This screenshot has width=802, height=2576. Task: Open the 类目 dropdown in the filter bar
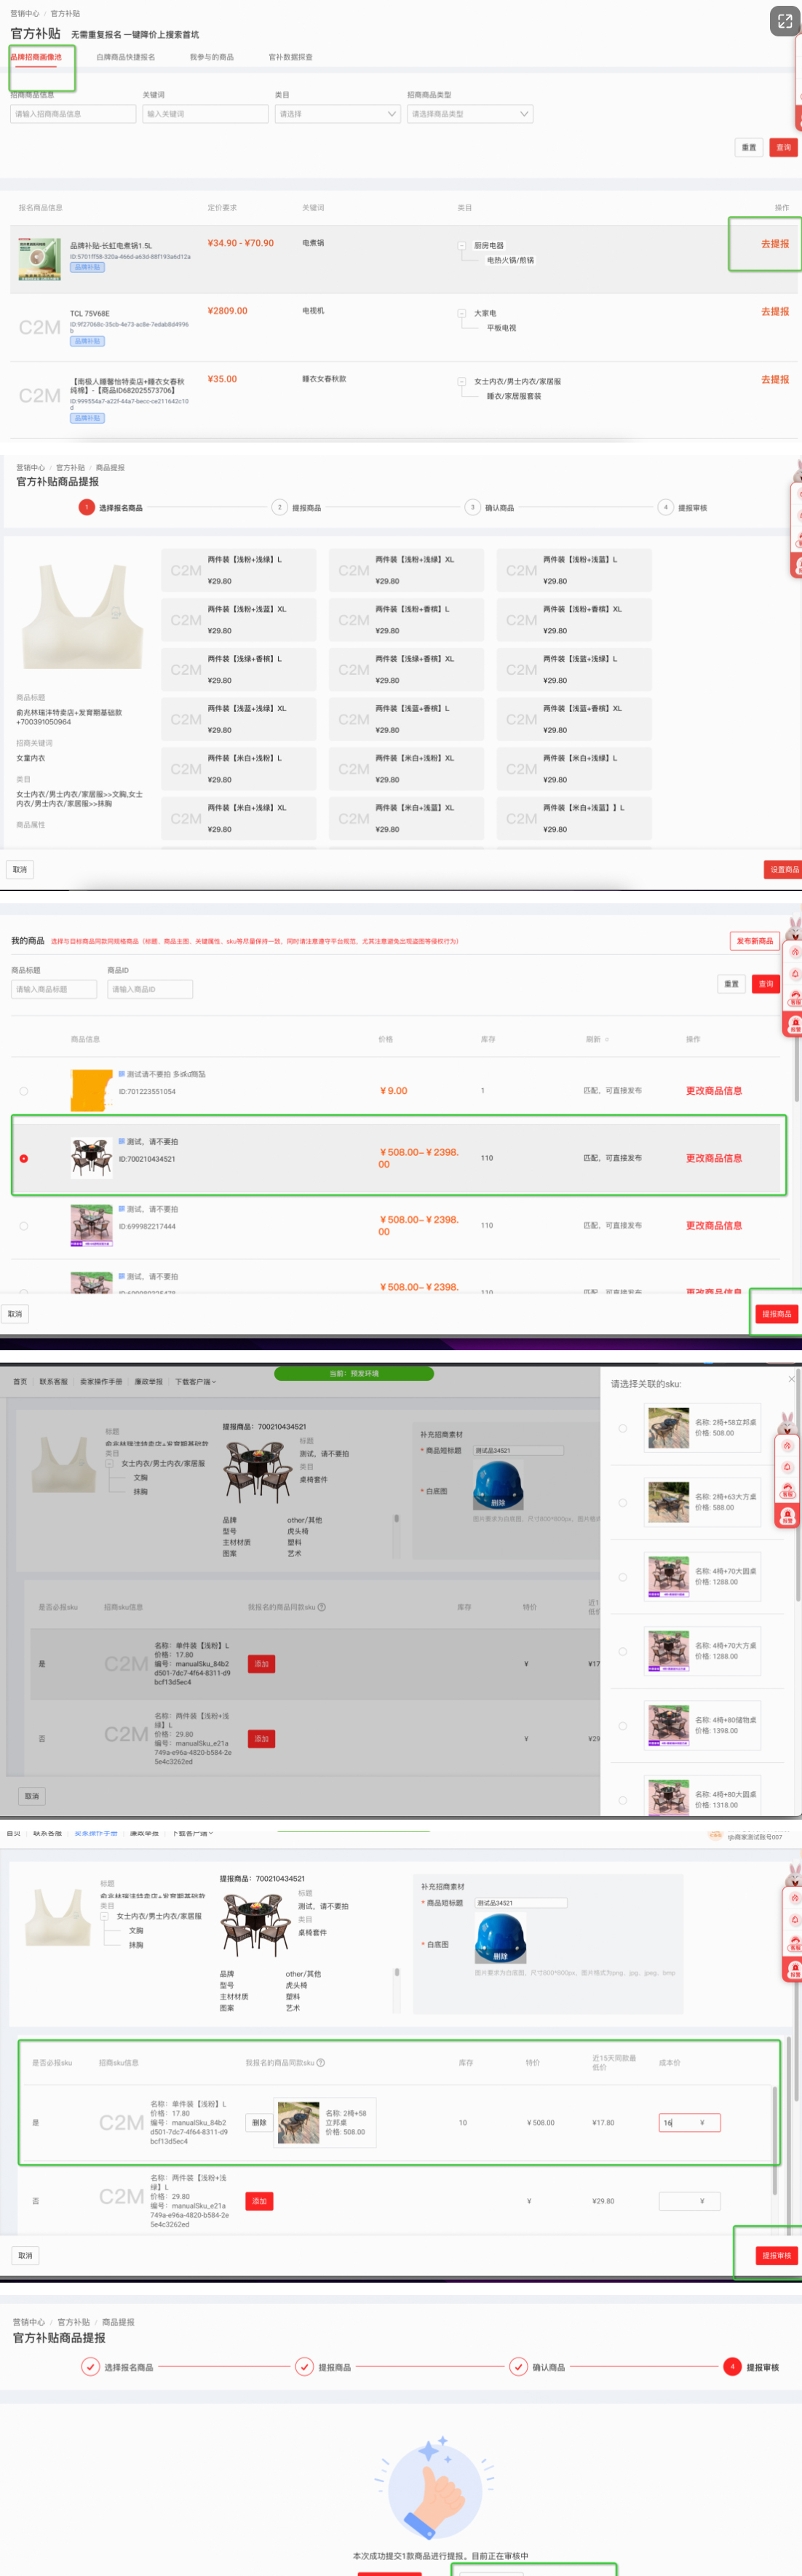[x=337, y=114]
